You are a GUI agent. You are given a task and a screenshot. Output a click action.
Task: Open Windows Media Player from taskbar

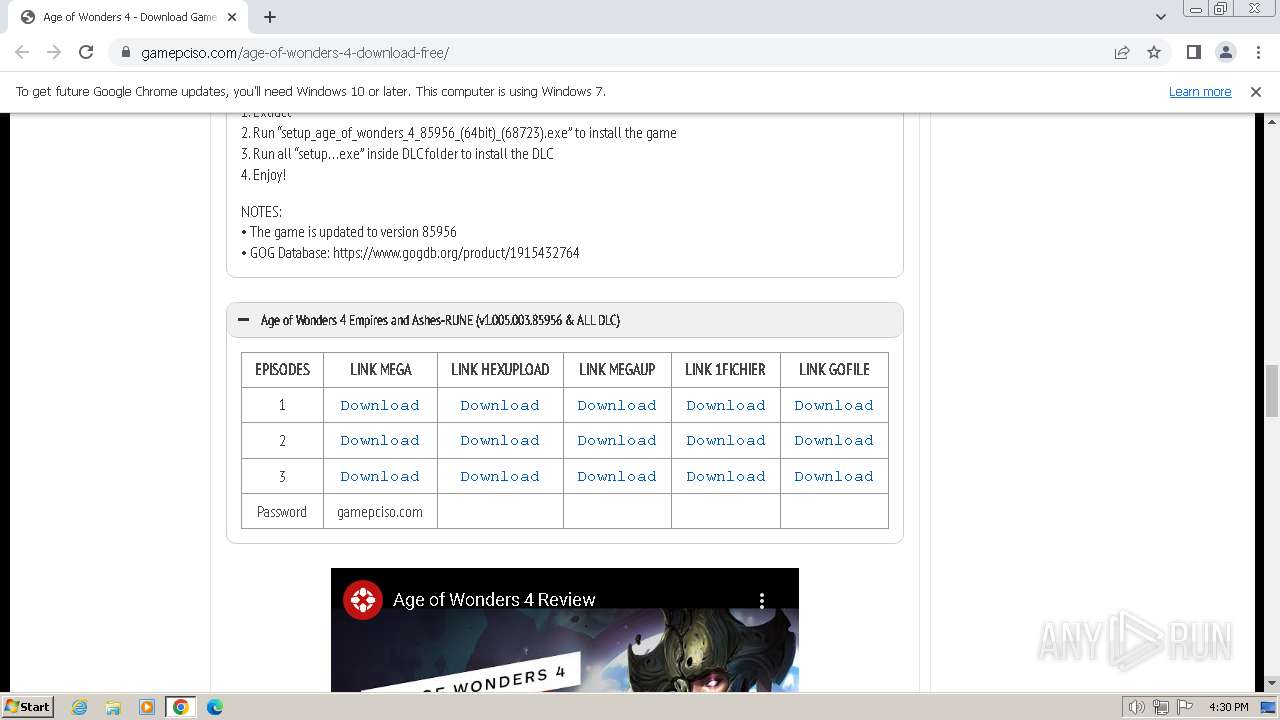point(147,707)
